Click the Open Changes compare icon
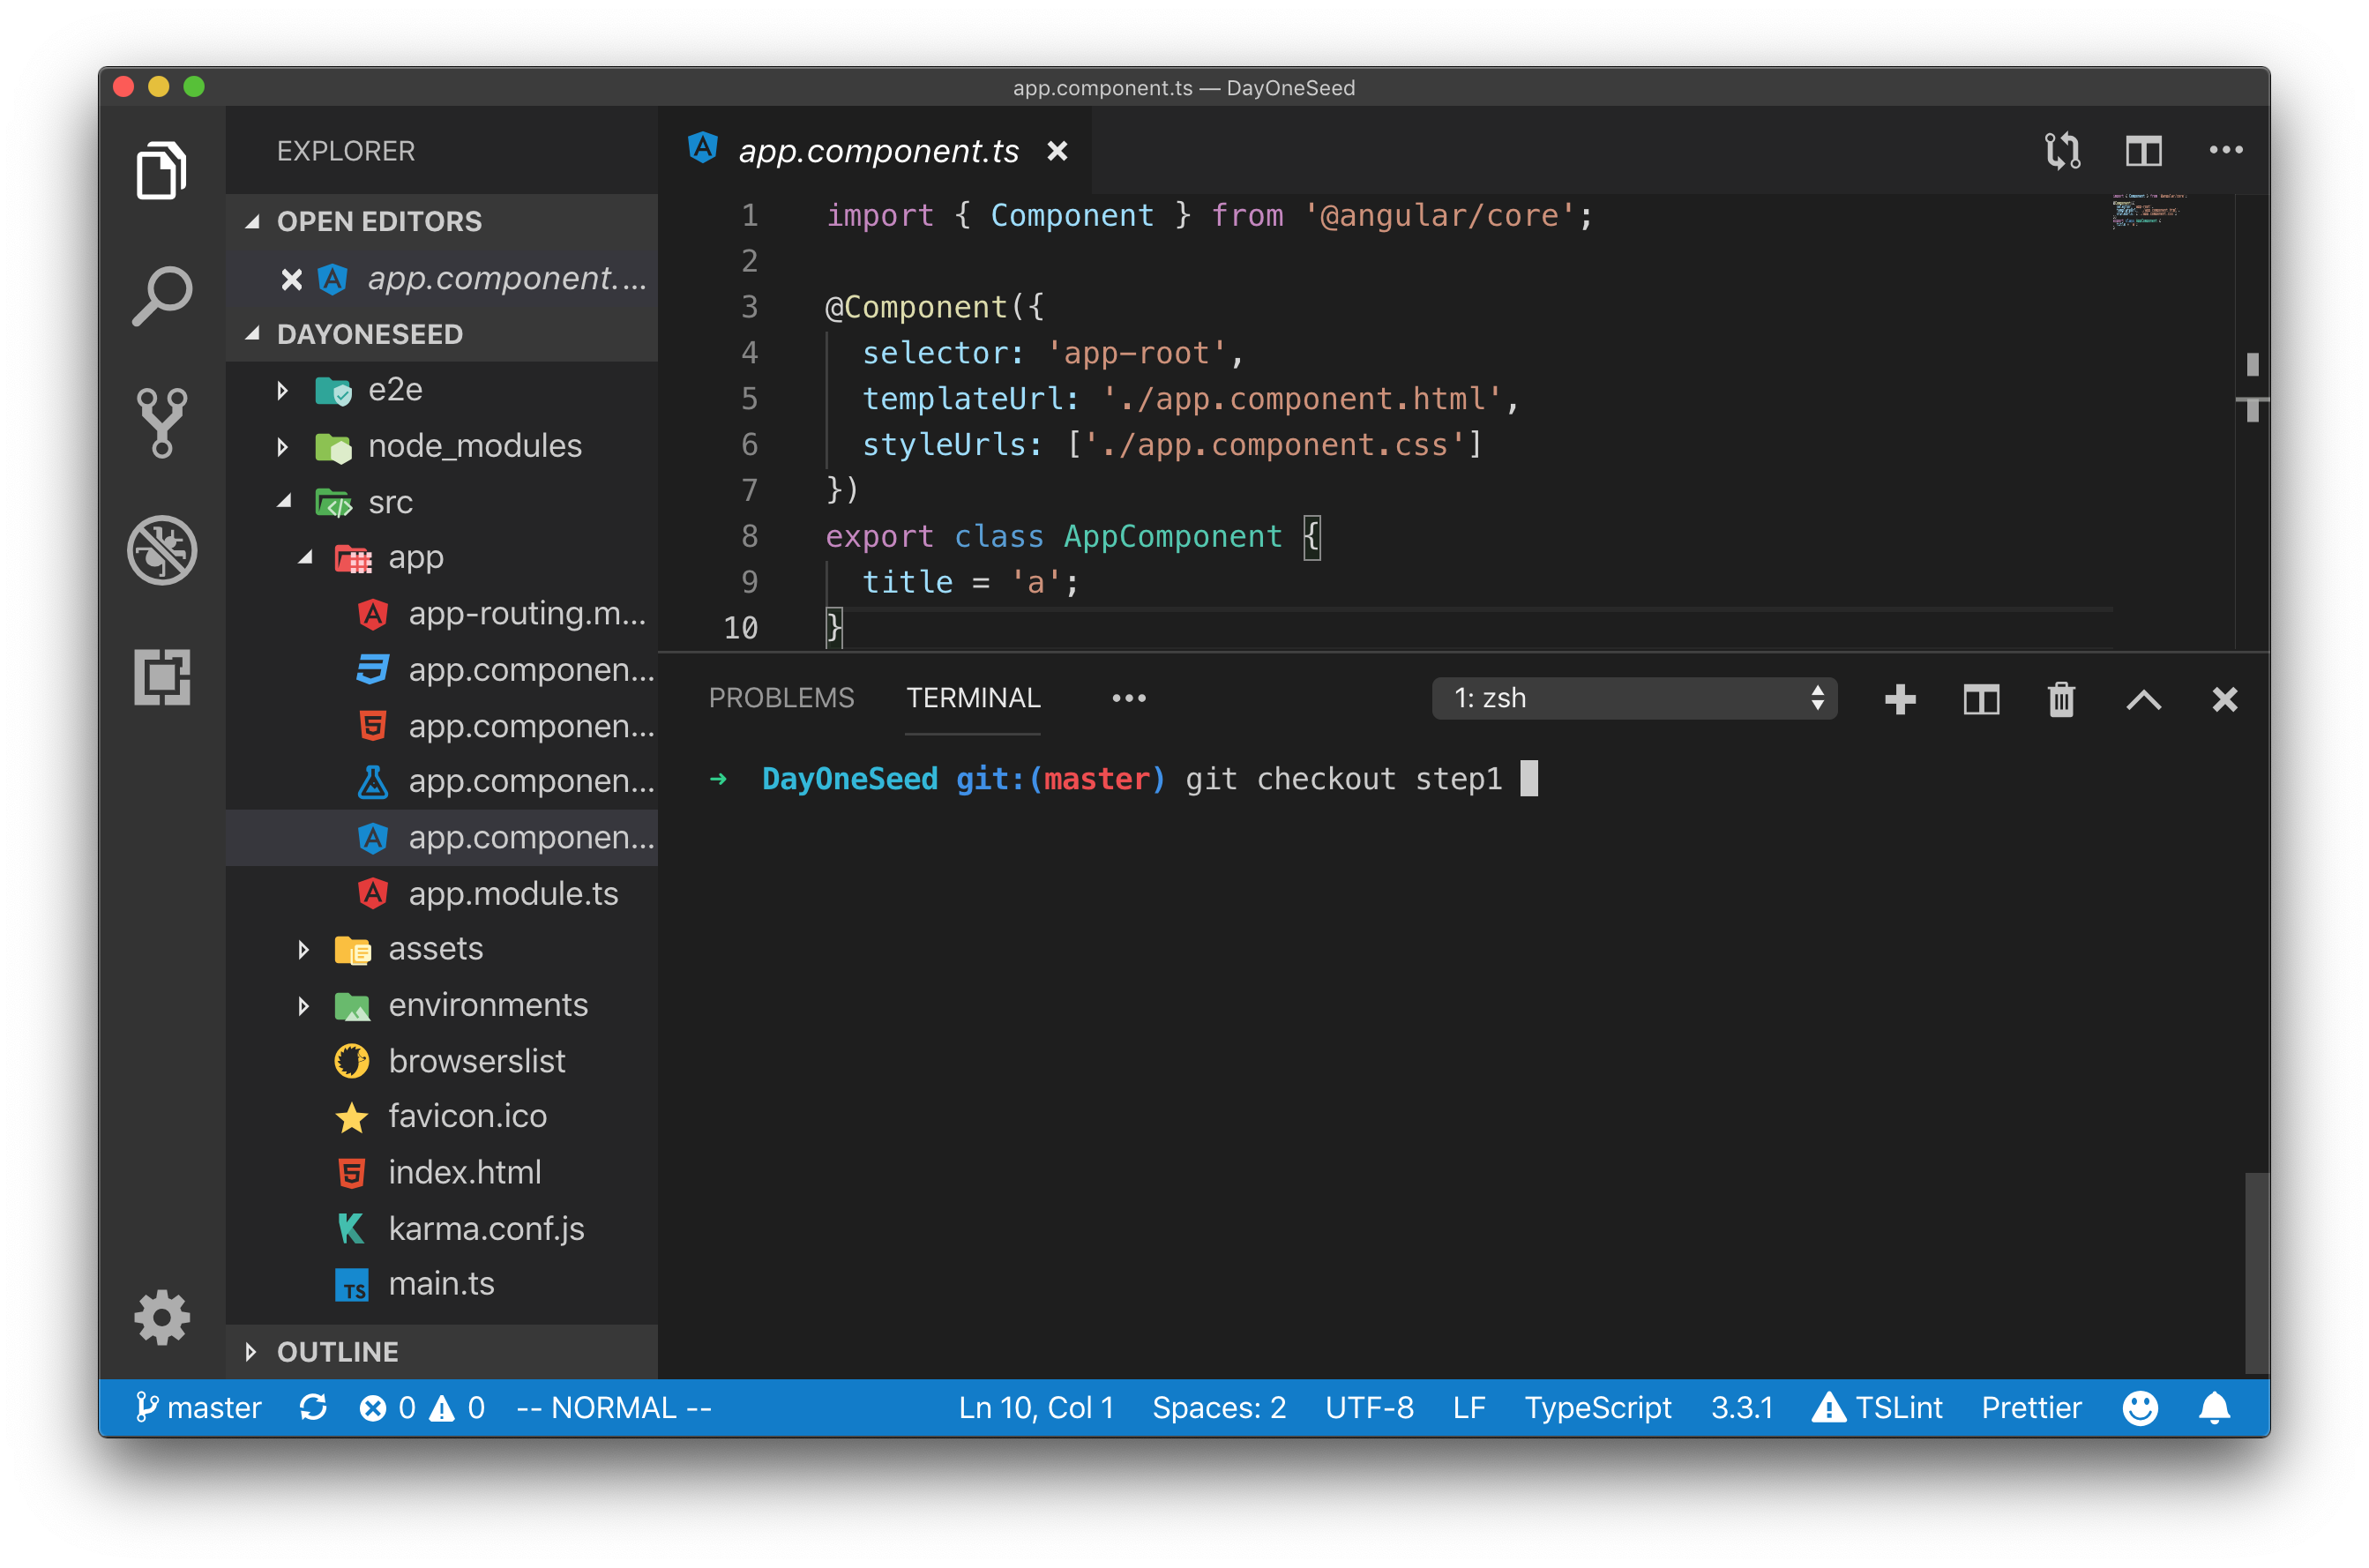The height and width of the screenshot is (1568, 2369). (2062, 151)
